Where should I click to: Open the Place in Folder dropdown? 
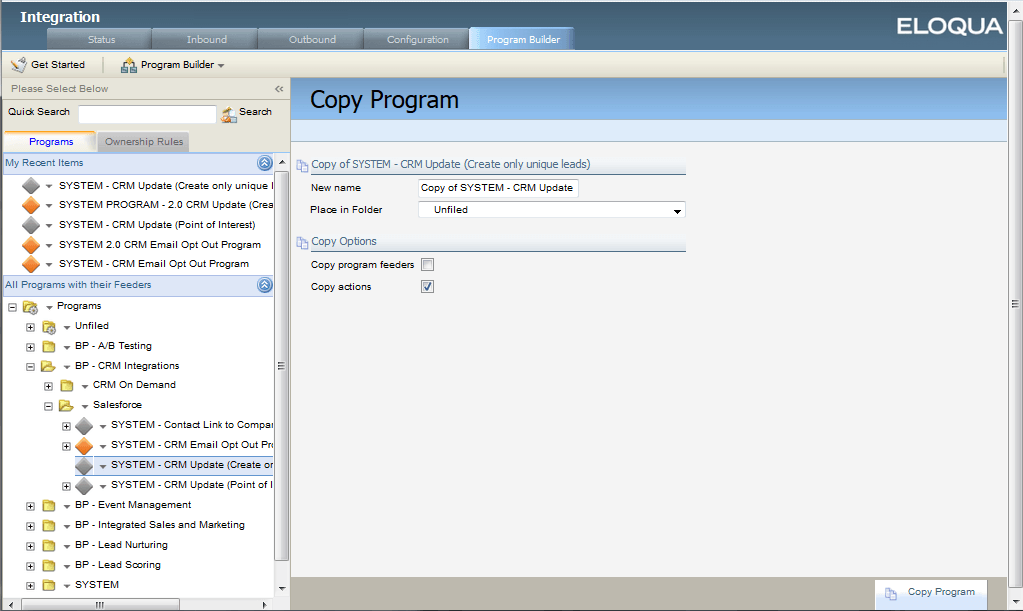click(677, 211)
